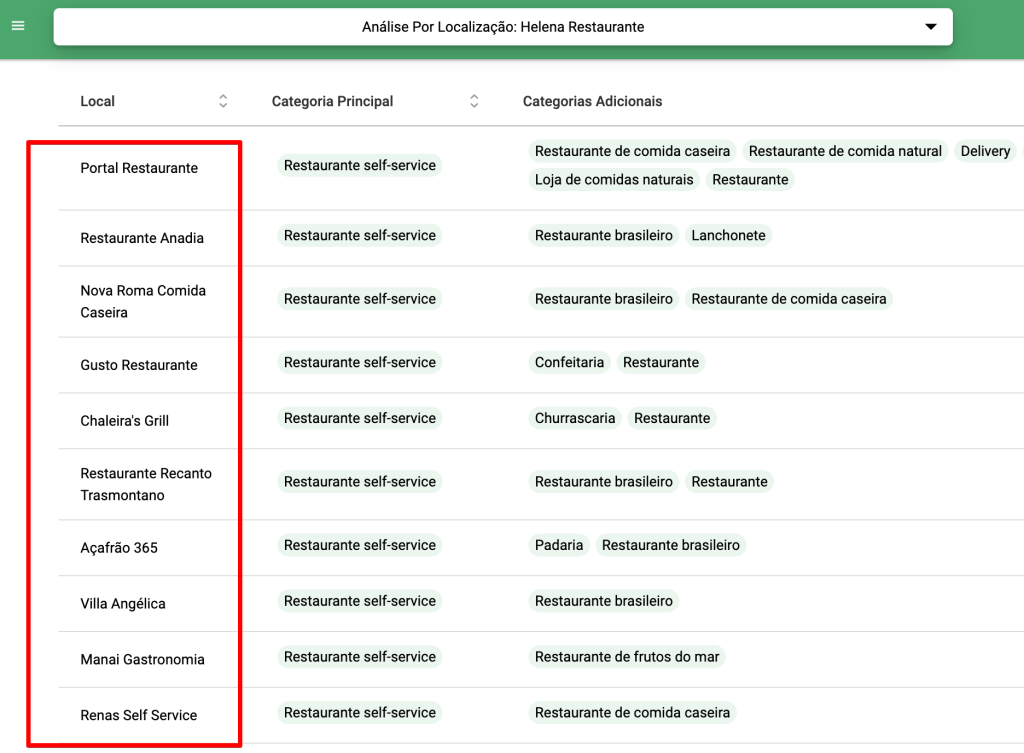Screen dimensions: 1024x753
Task: Select the Portal Restaurante row name
Action: [x=139, y=168]
